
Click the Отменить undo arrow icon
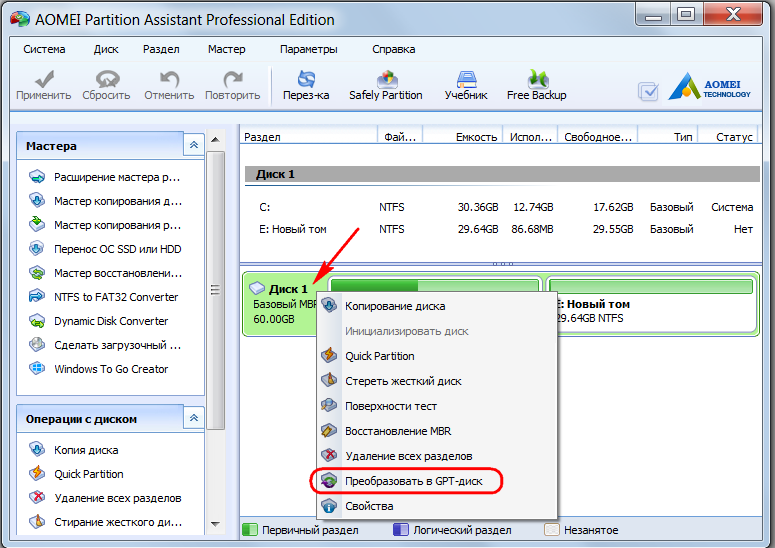coord(169,79)
